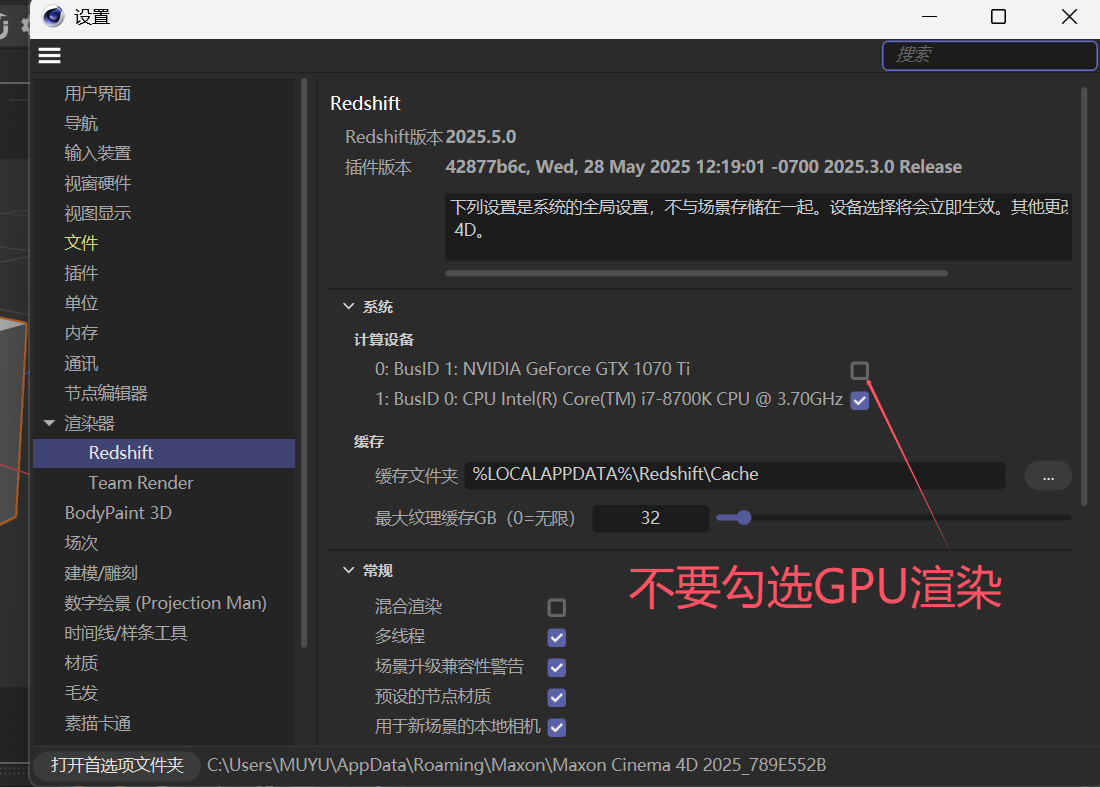Open 插件 preferences
Image resolution: width=1100 pixels, height=787 pixels.
pyautogui.click(x=81, y=273)
